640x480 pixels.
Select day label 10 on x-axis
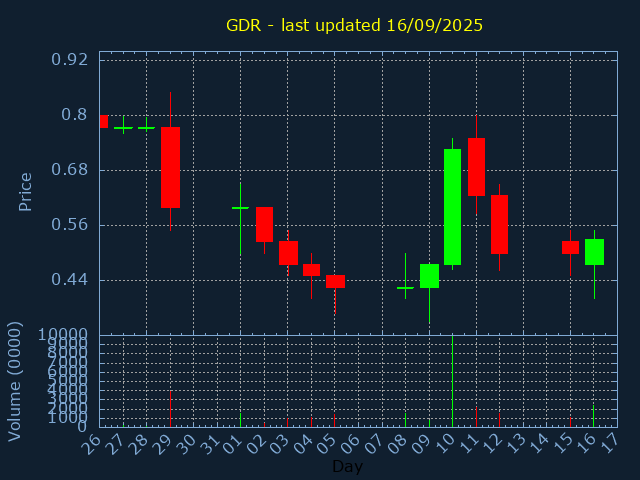[444, 444]
